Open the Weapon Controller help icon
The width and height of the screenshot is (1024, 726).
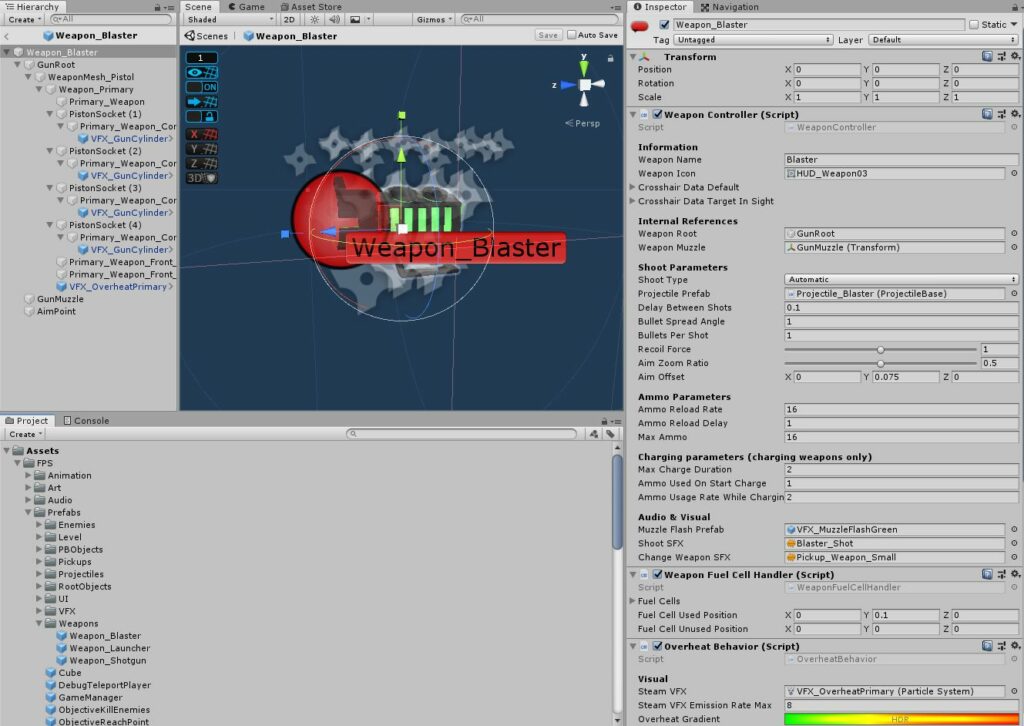pyautogui.click(x=987, y=114)
